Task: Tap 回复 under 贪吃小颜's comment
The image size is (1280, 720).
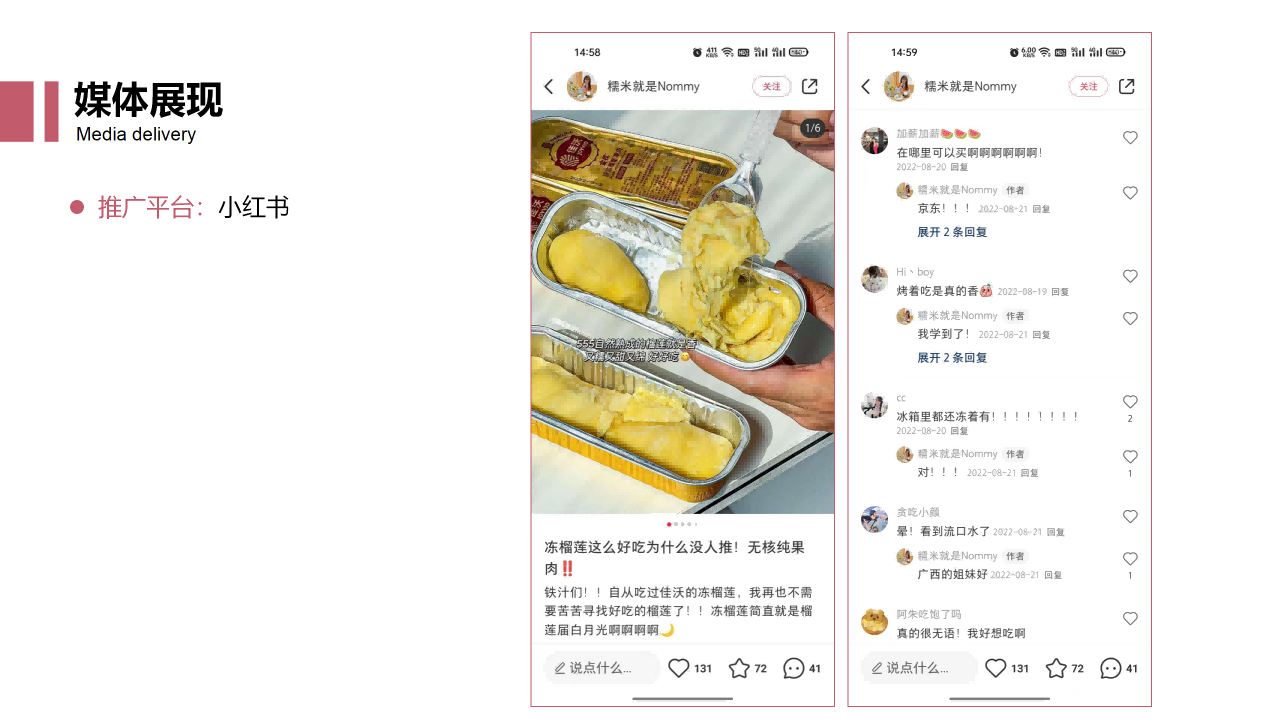Action: (x=1056, y=533)
